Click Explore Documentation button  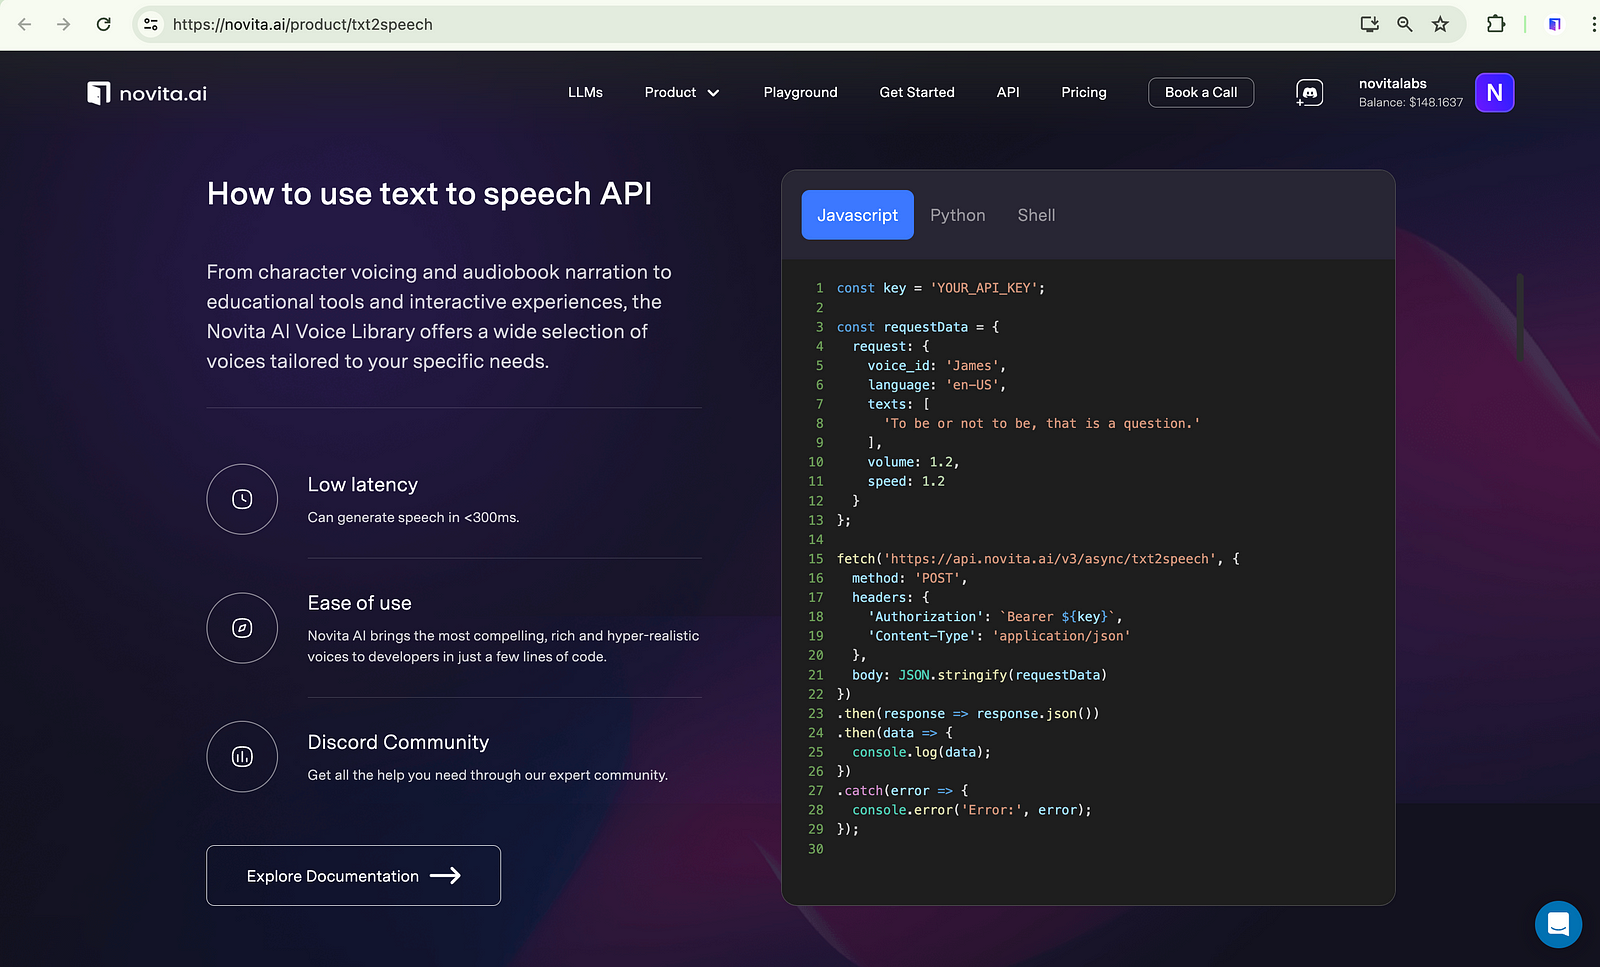[x=353, y=876]
